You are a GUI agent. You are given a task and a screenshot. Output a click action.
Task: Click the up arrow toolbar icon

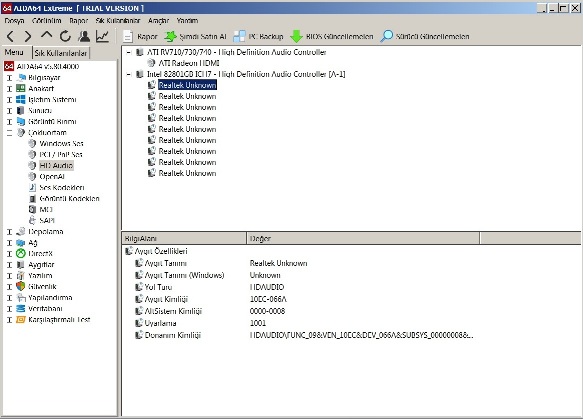tap(46, 36)
